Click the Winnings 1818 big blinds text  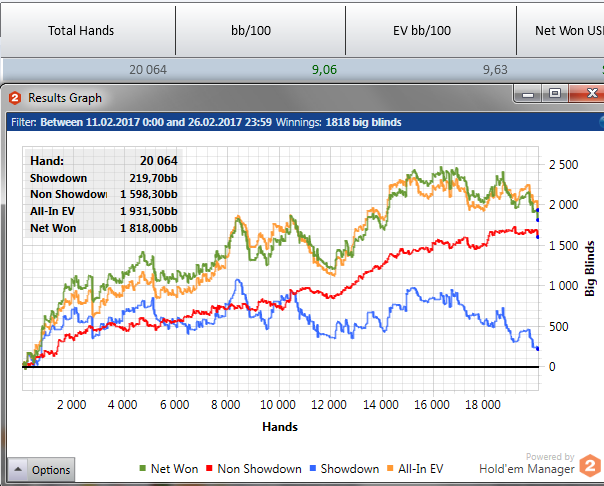339,122
